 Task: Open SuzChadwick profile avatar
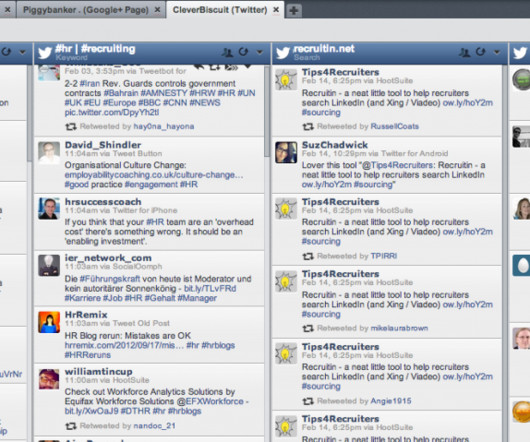pos(286,152)
